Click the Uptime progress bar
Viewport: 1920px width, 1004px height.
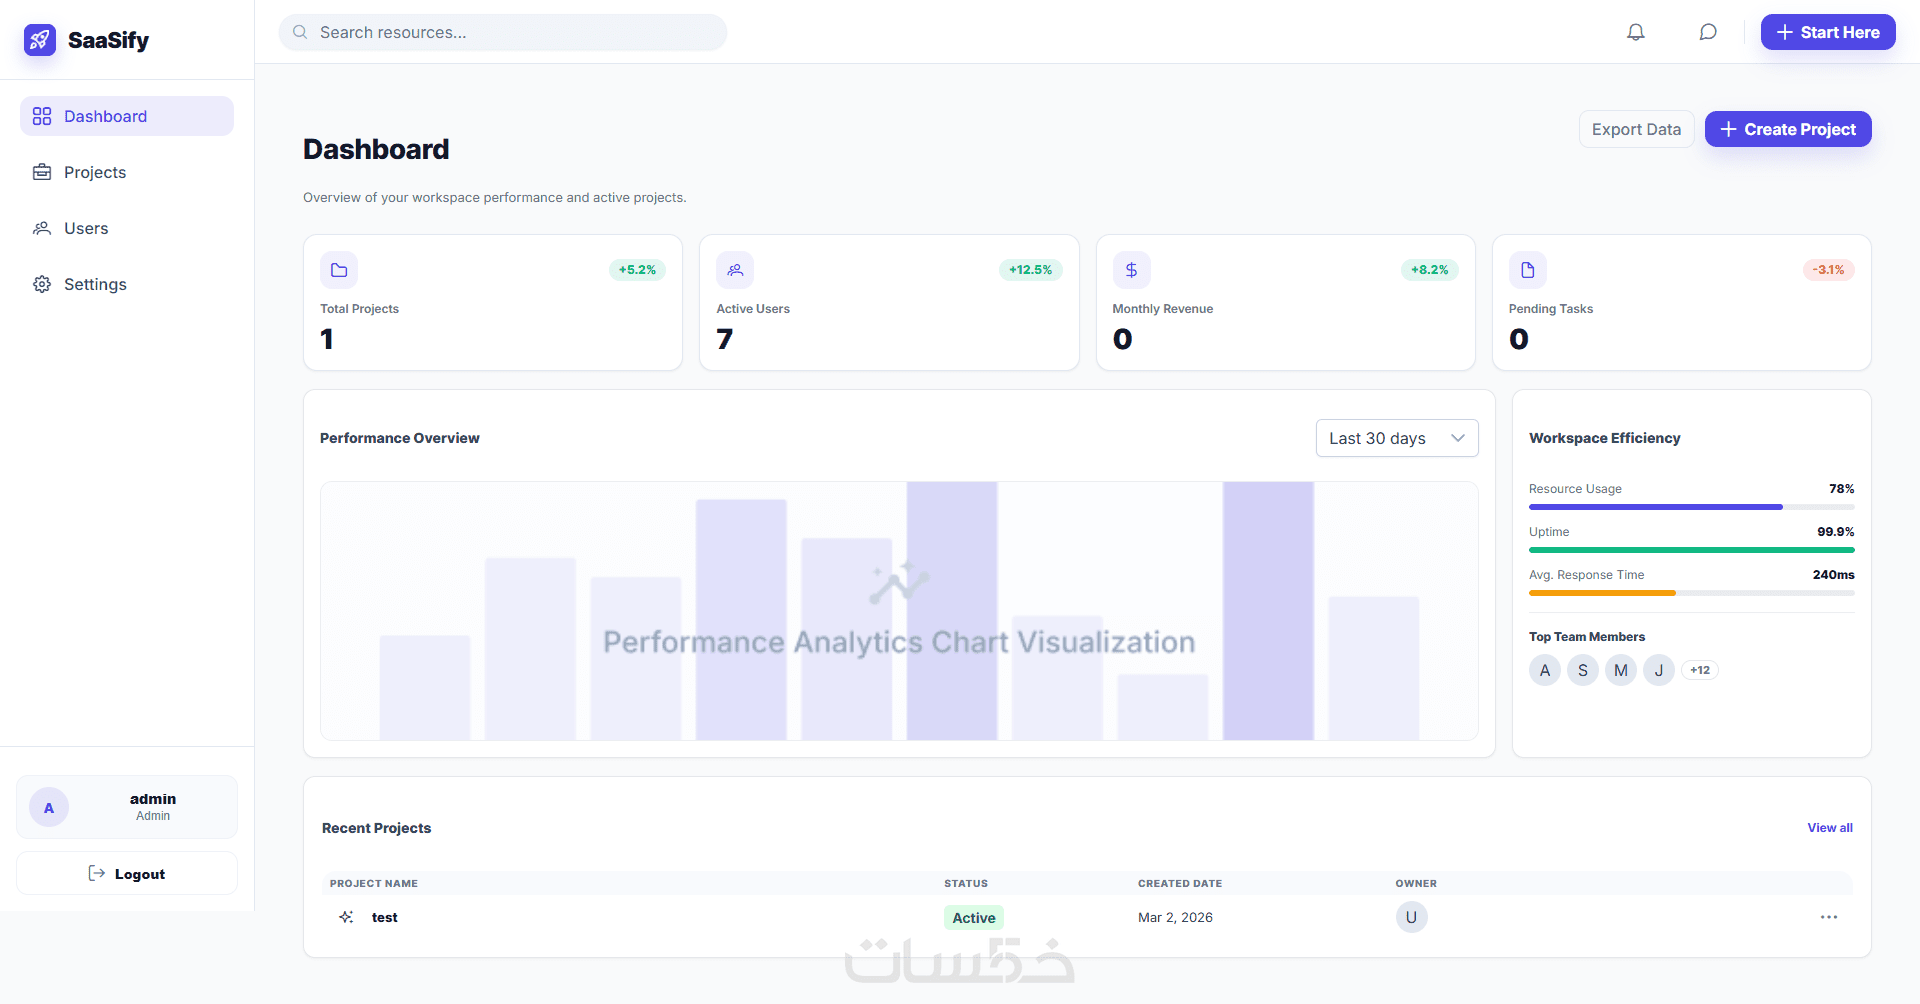coord(1692,550)
